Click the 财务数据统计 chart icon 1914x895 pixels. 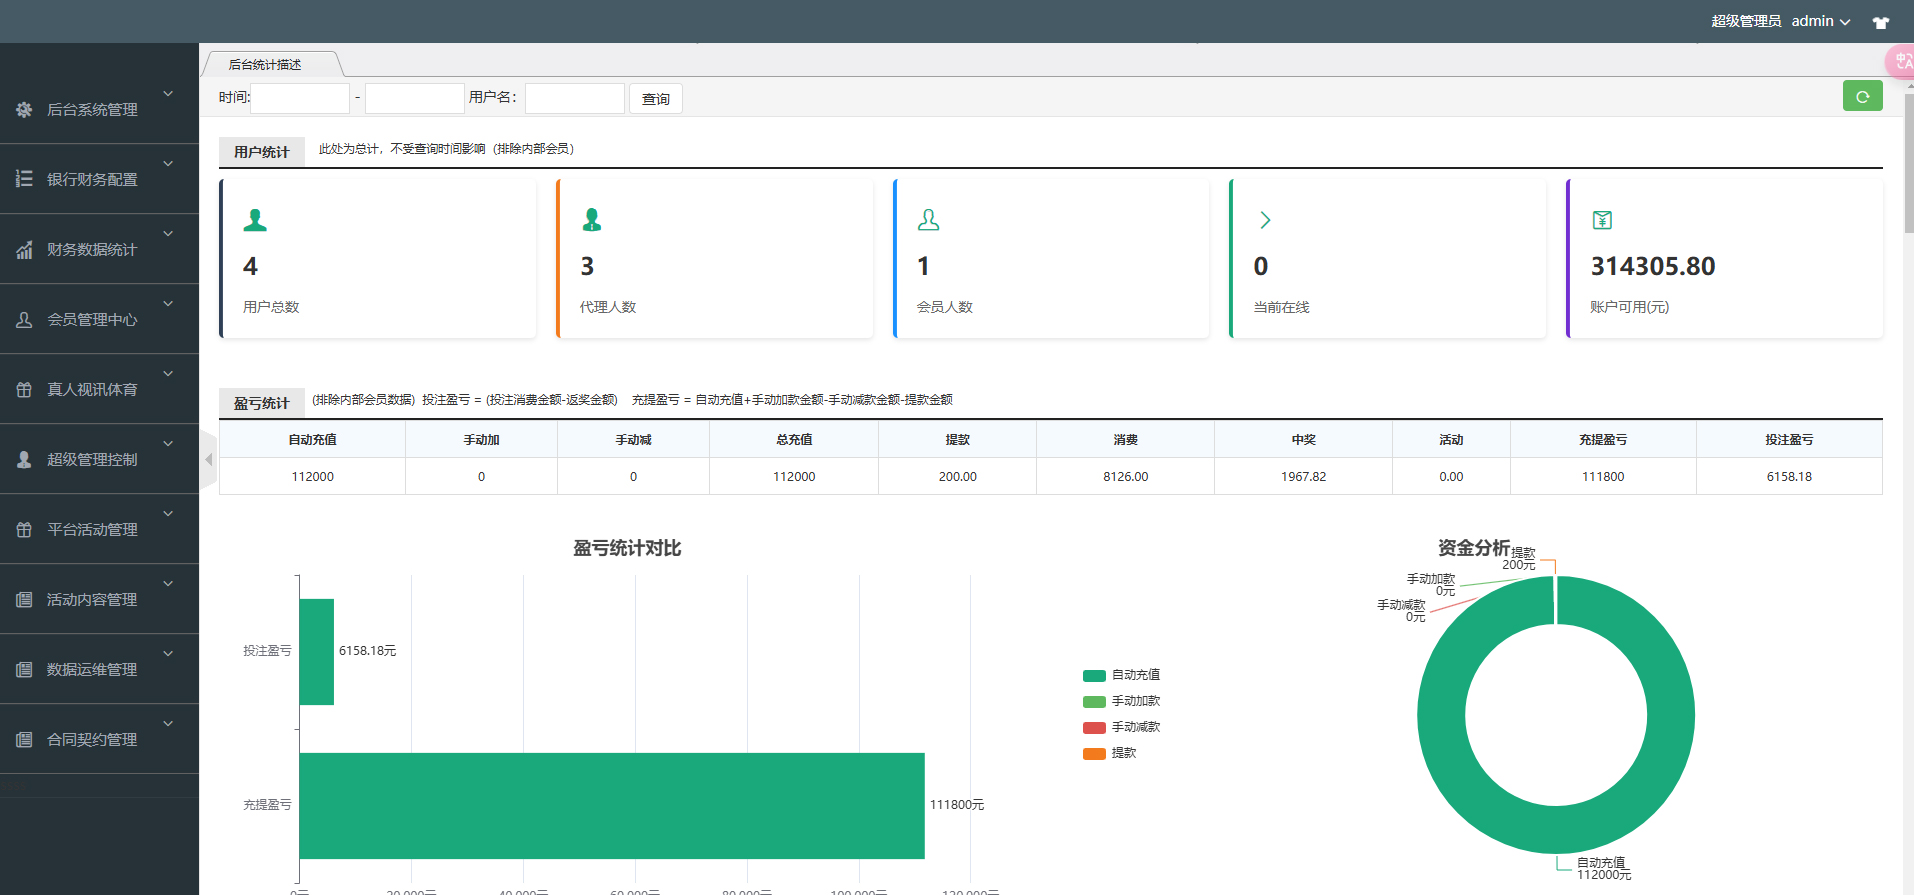pos(24,250)
